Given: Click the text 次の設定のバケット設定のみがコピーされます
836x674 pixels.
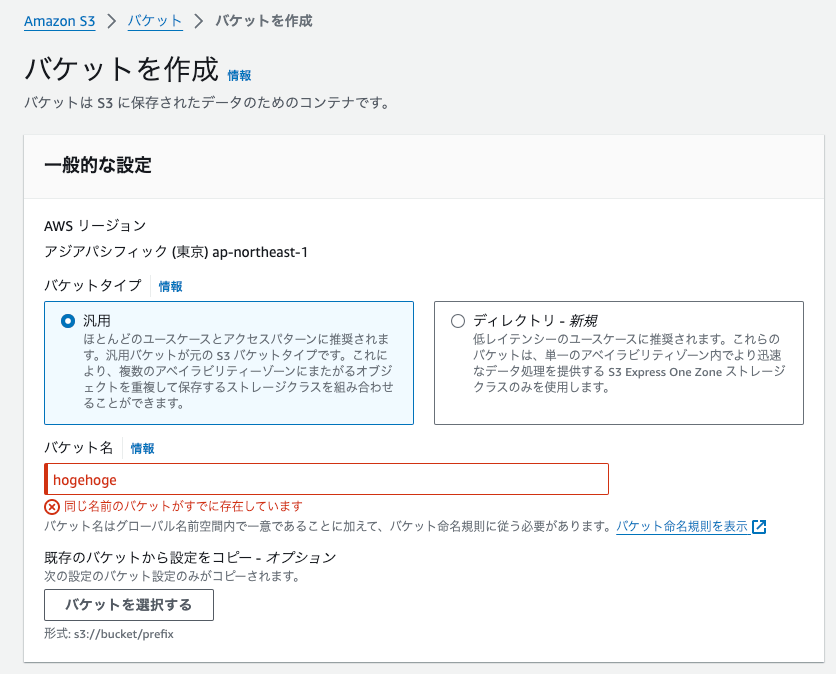Looking at the screenshot, I should click(x=172, y=576).
